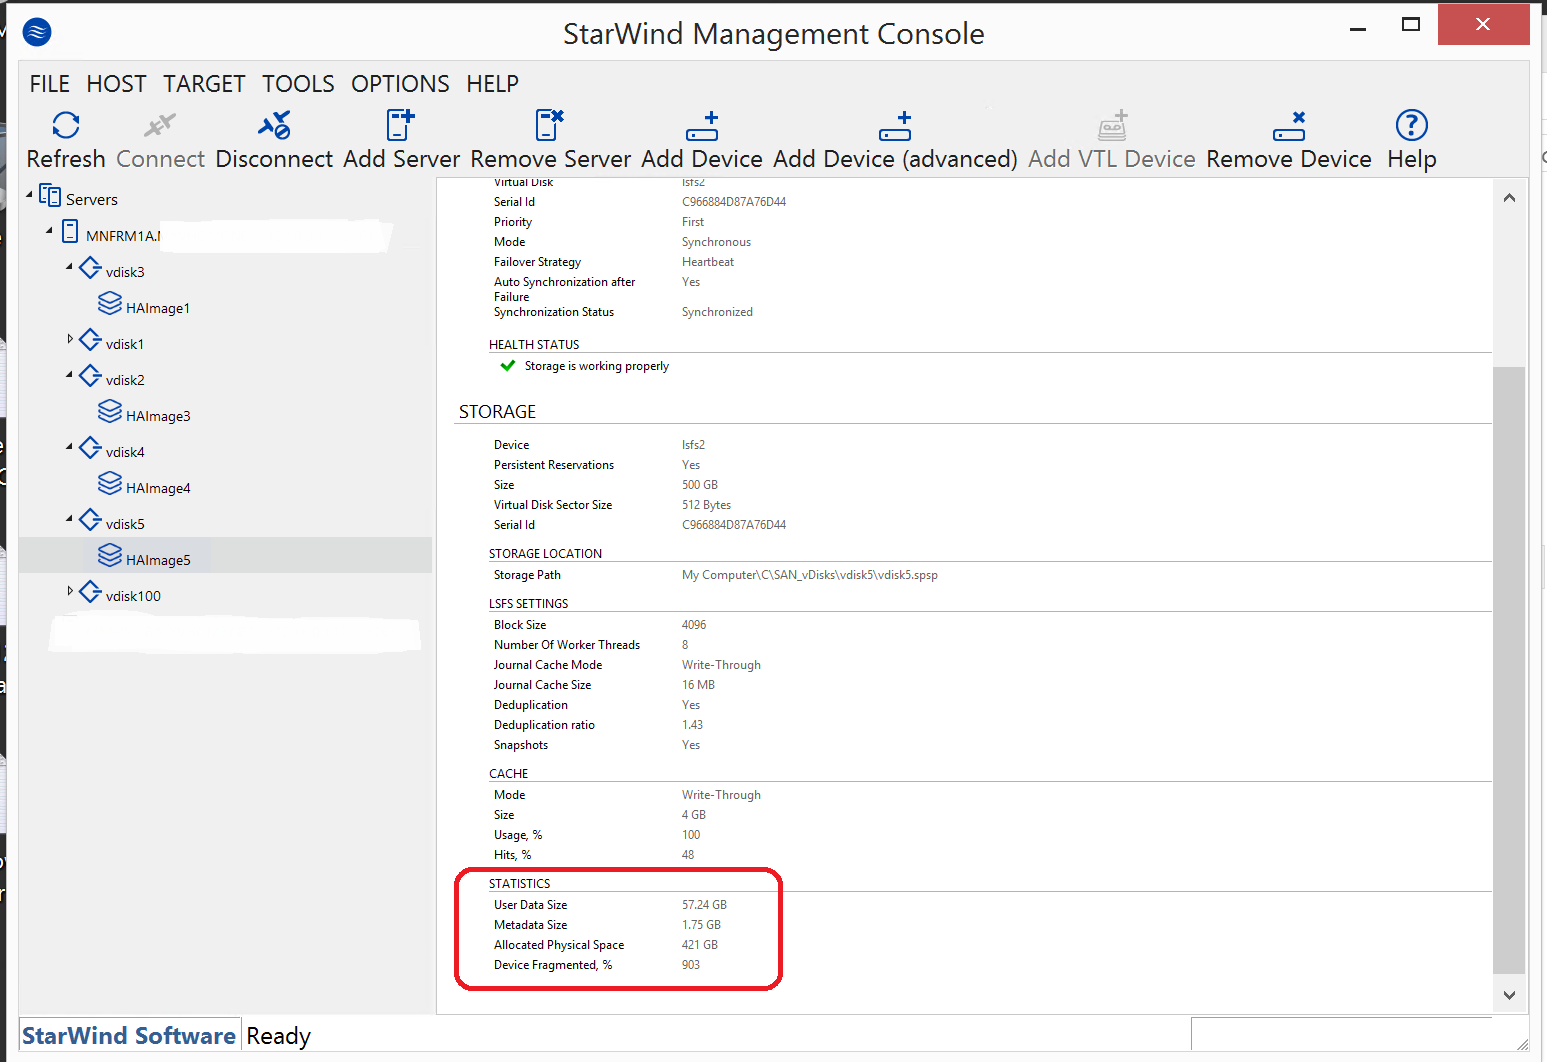Image resolution: width=1547 pixels, height=1062 pixels.
Task: Click the StarWind logo in title bar
Action: (x=37, y=32)
